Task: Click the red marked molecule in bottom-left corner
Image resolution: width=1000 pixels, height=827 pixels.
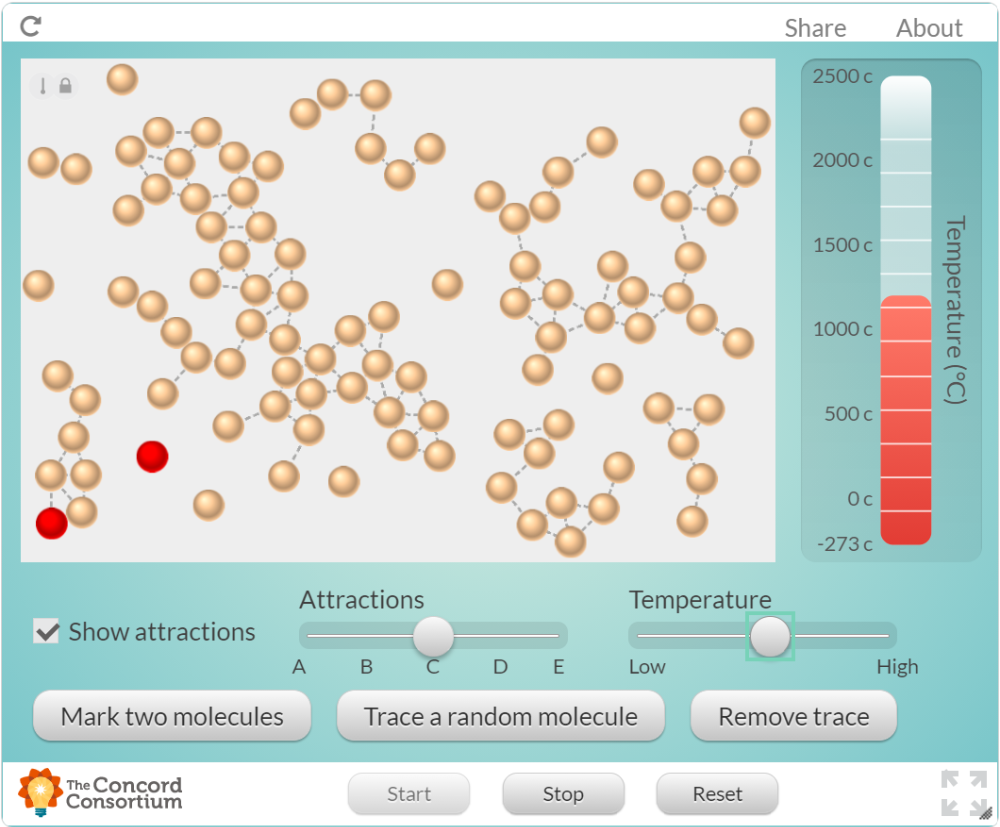Action: (x=52, y=523)
